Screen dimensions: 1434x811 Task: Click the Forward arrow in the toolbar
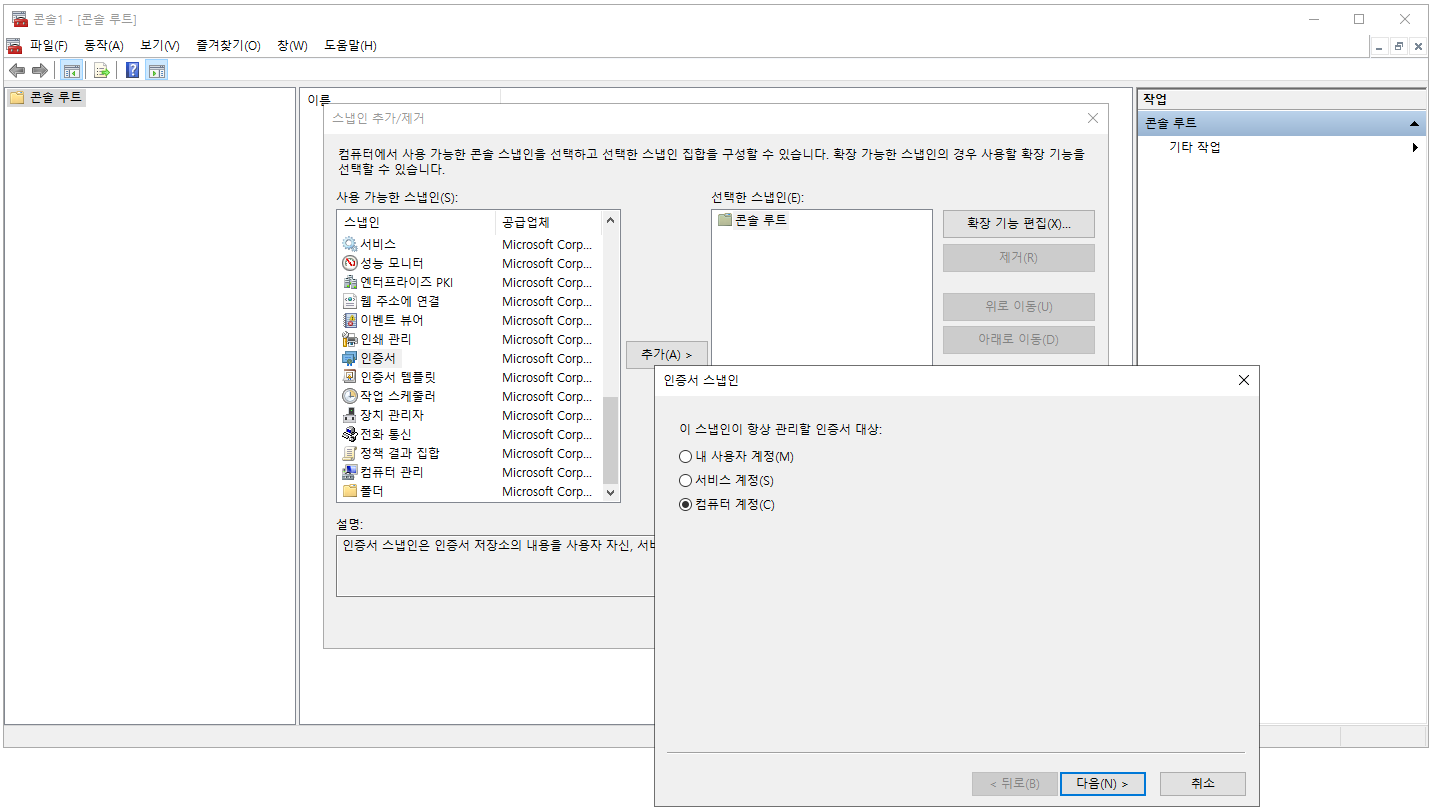click(x=40, y=70)
